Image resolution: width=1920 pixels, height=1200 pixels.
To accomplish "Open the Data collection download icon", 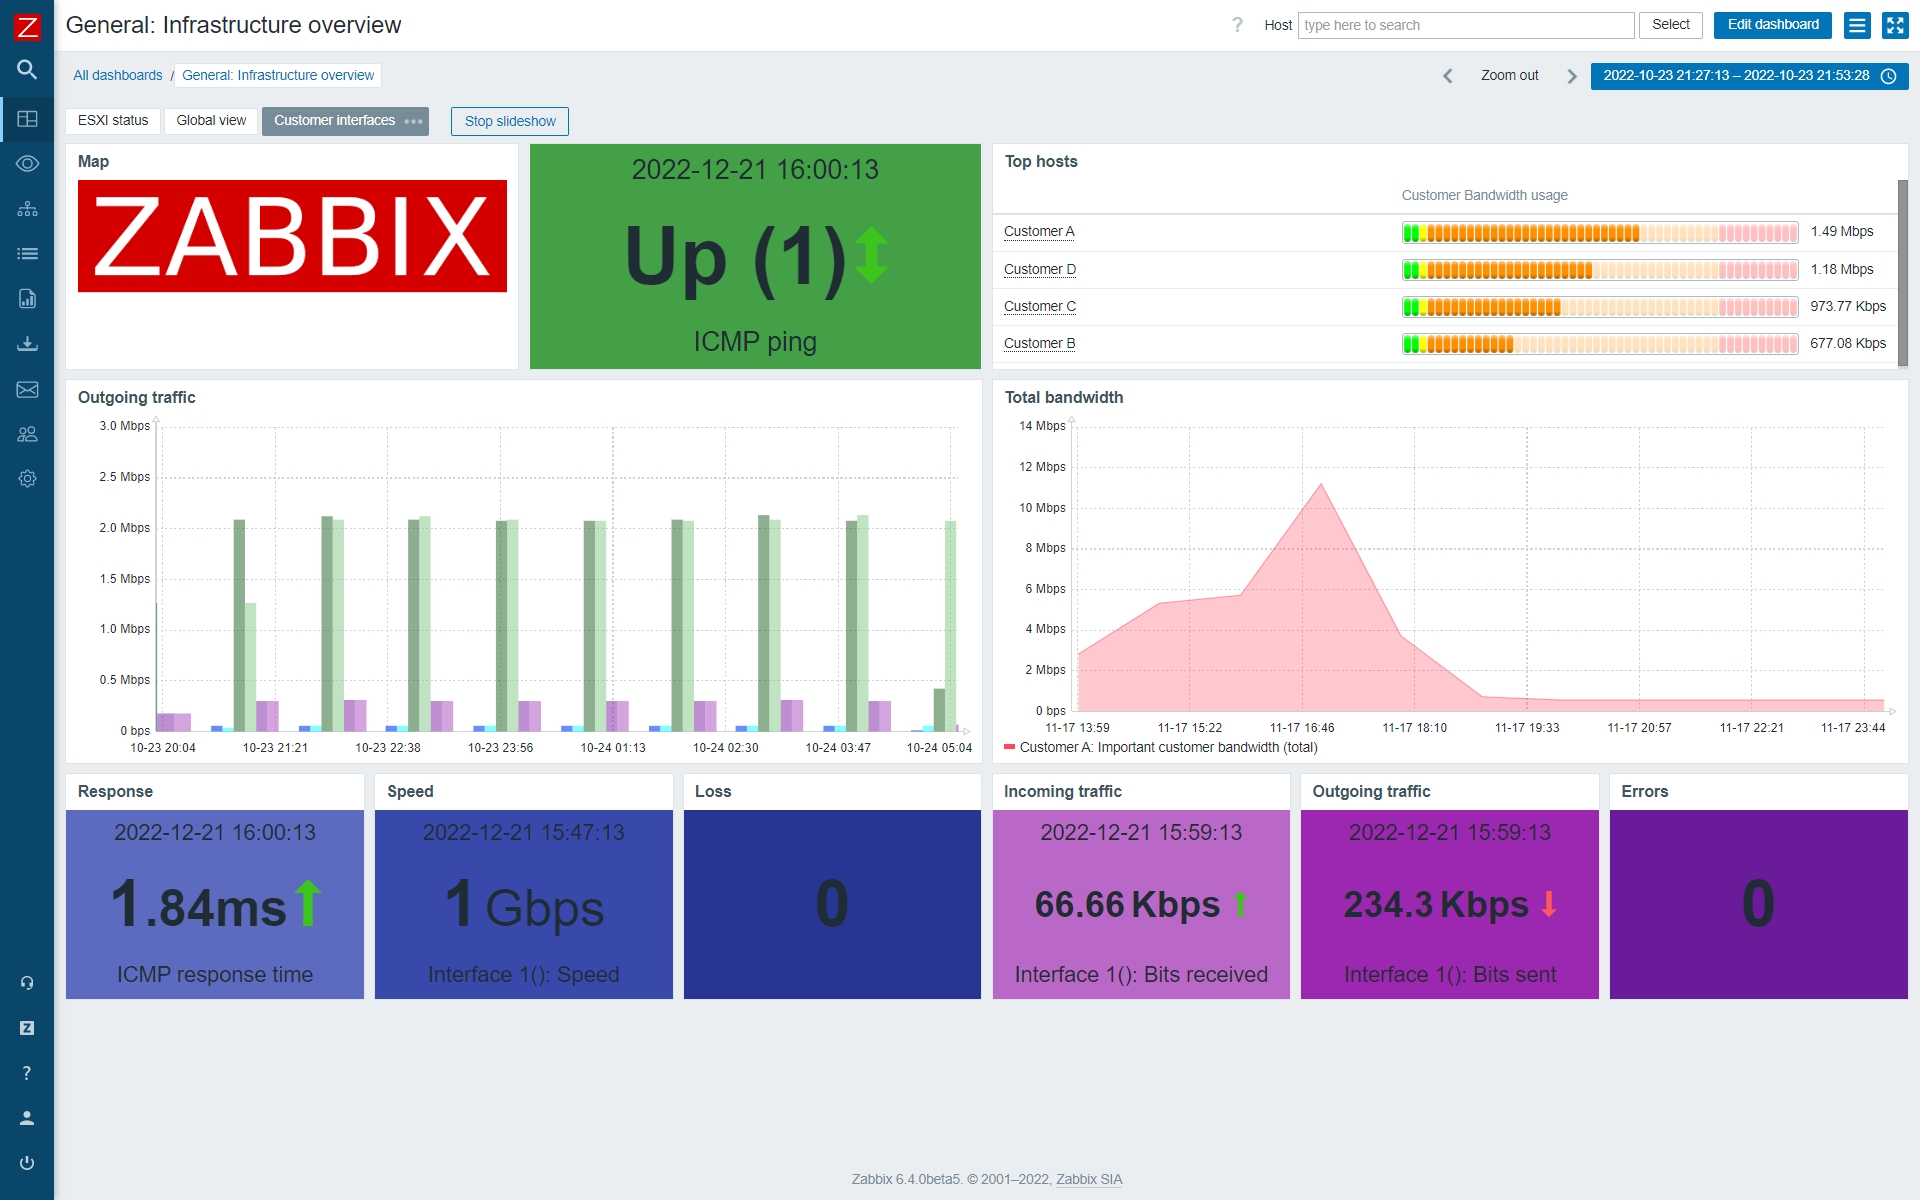I will (x=27, y=343).
